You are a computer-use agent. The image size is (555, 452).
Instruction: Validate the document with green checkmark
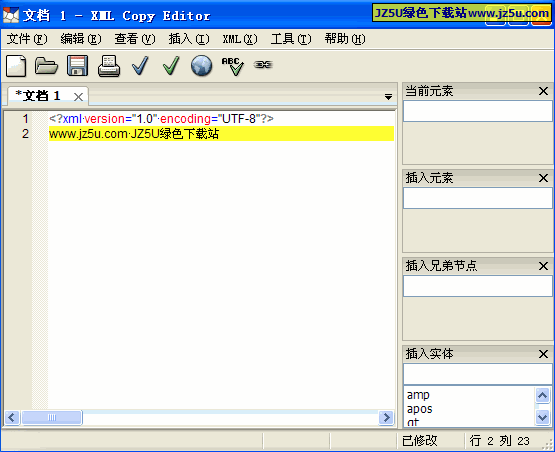point(171,66)
